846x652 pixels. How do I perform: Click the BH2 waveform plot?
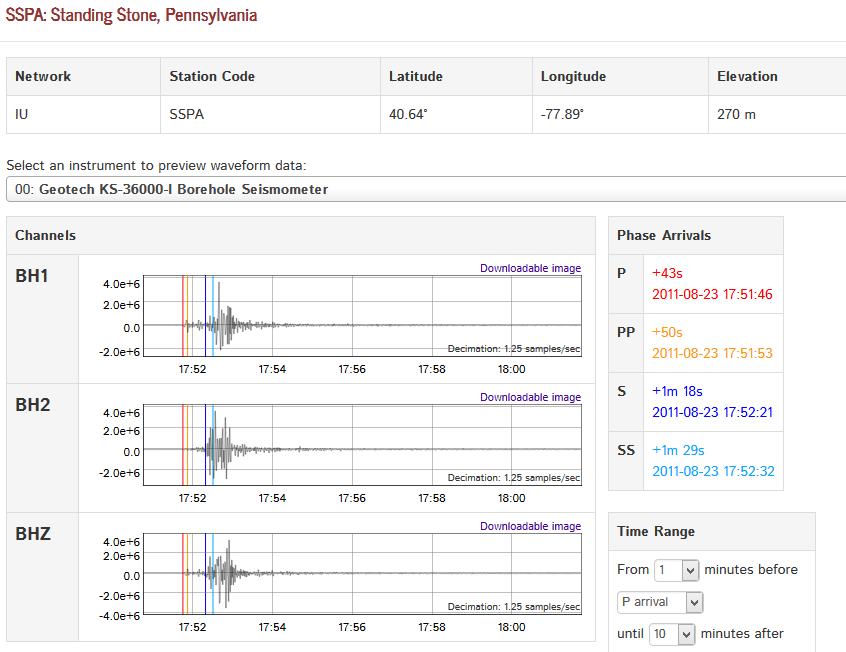click(x=362, y=445)
